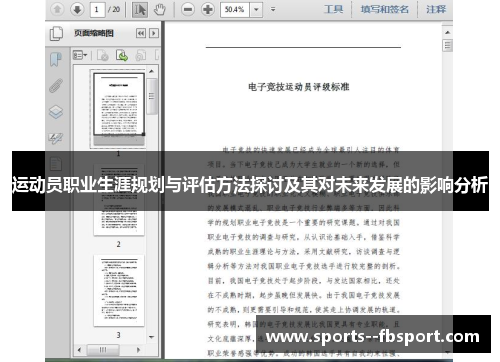The image size is (500, 362).
Task: Click thumbnail panel horizontal scroll left arrow
Action: tap(79, 350)
